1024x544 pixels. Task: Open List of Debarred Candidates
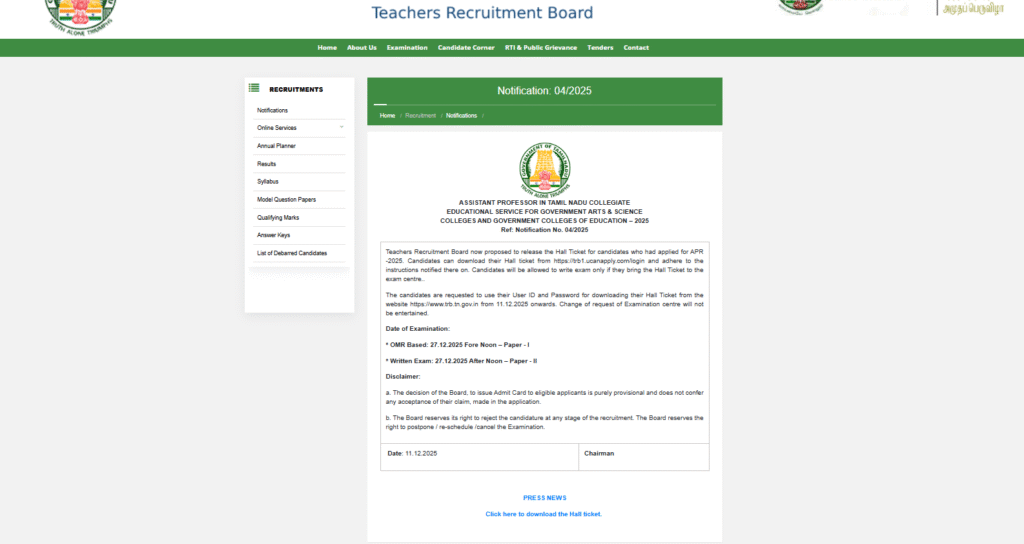292,253
